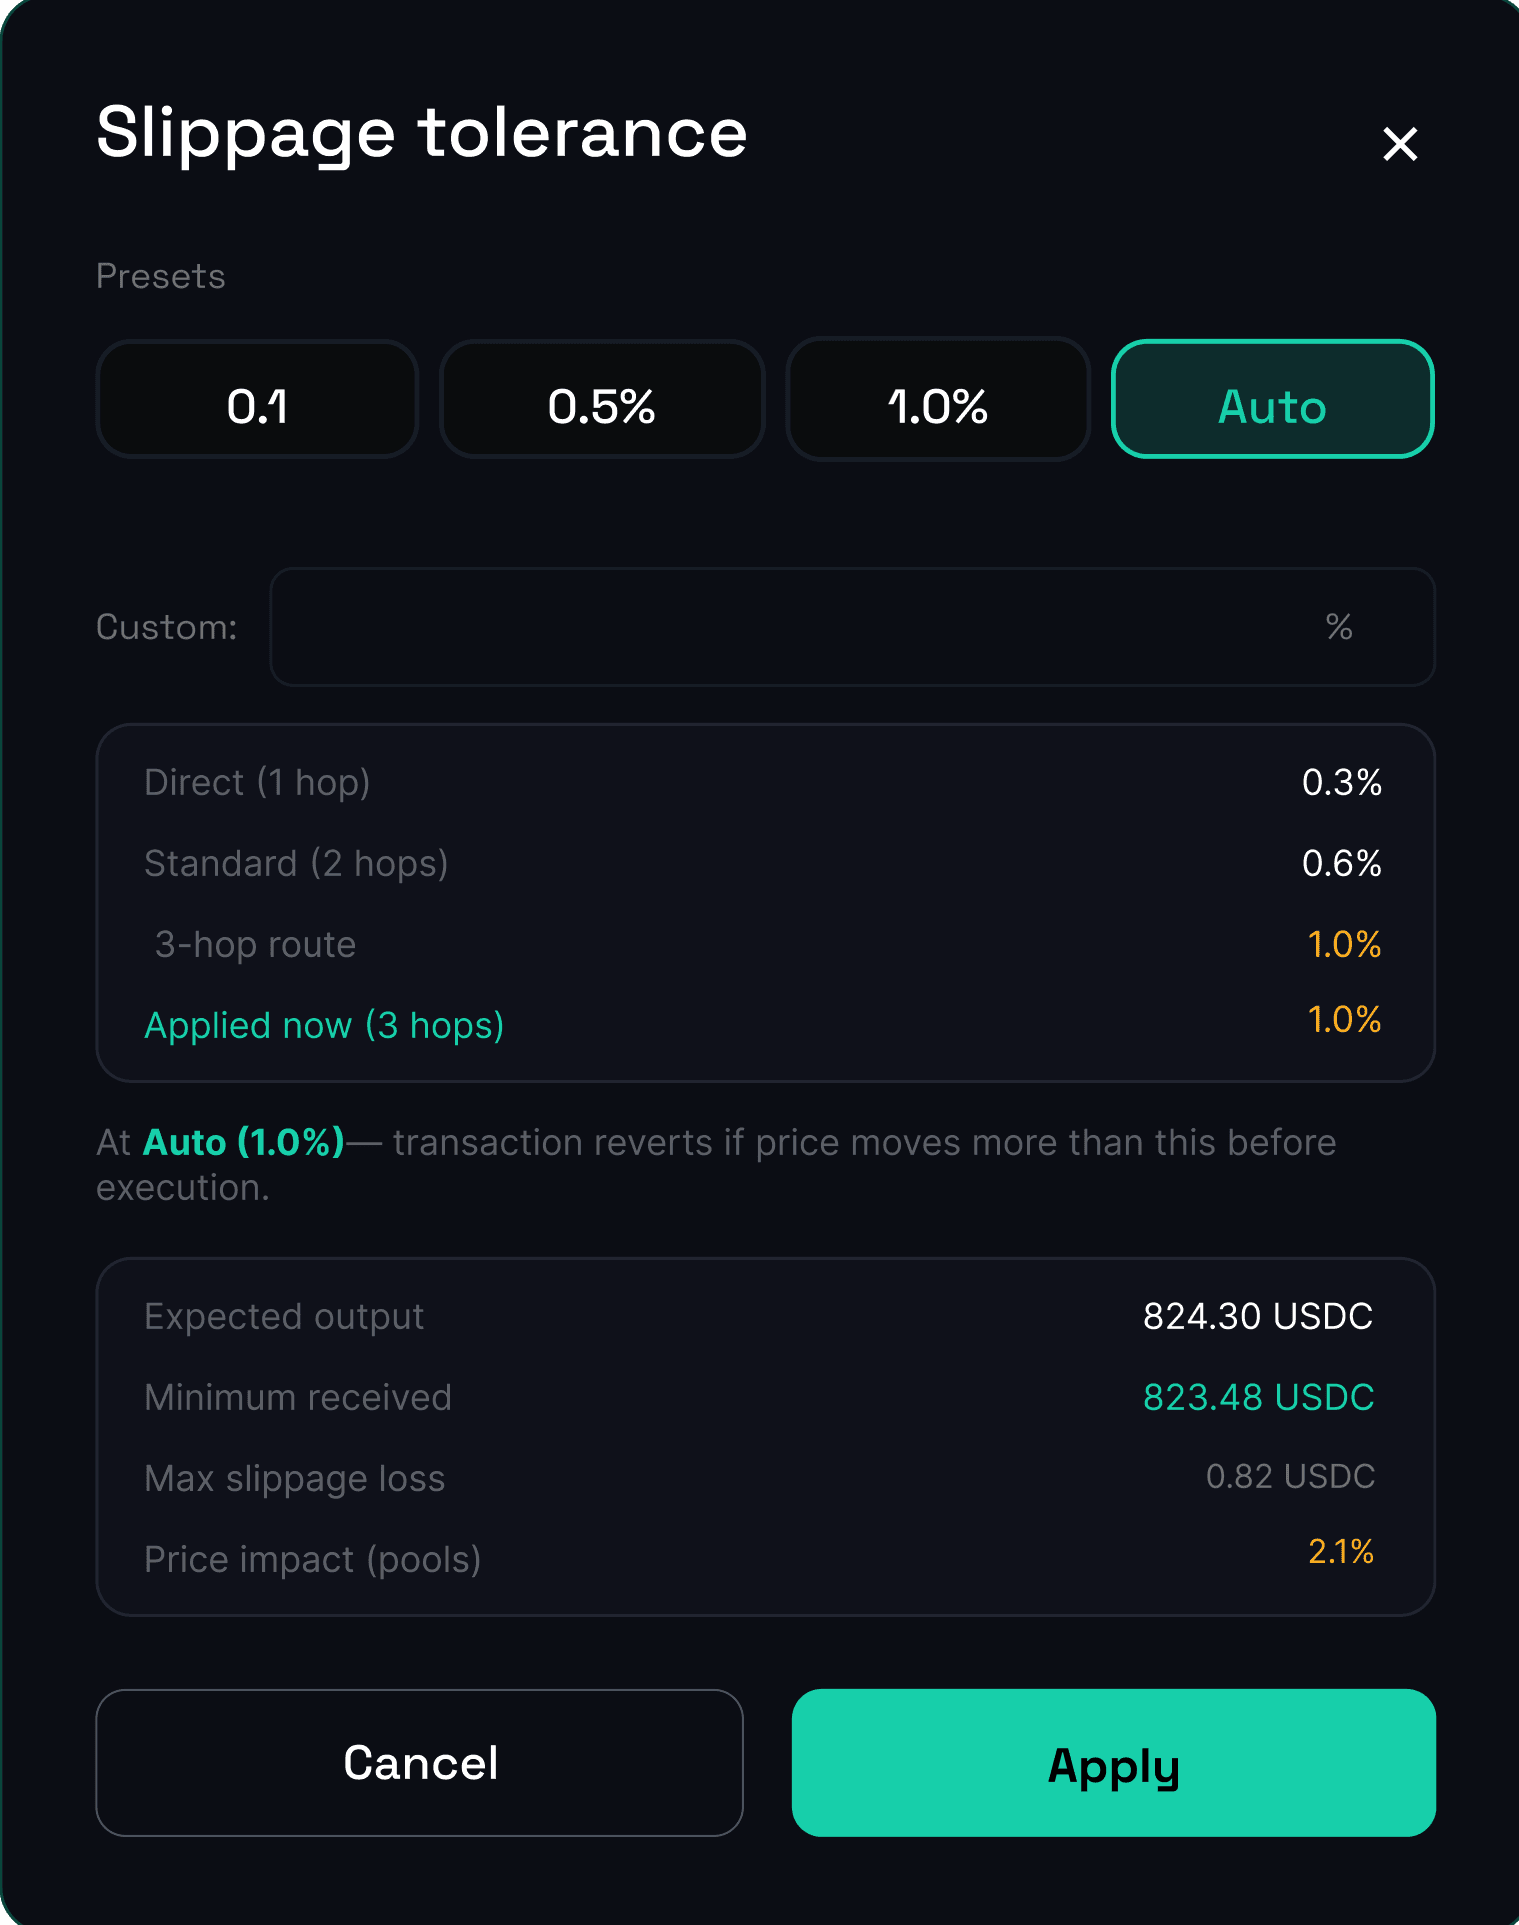The width and height of the screenshot is (1519, 1925).
Task: Click the Presets label
Action: 161,276
